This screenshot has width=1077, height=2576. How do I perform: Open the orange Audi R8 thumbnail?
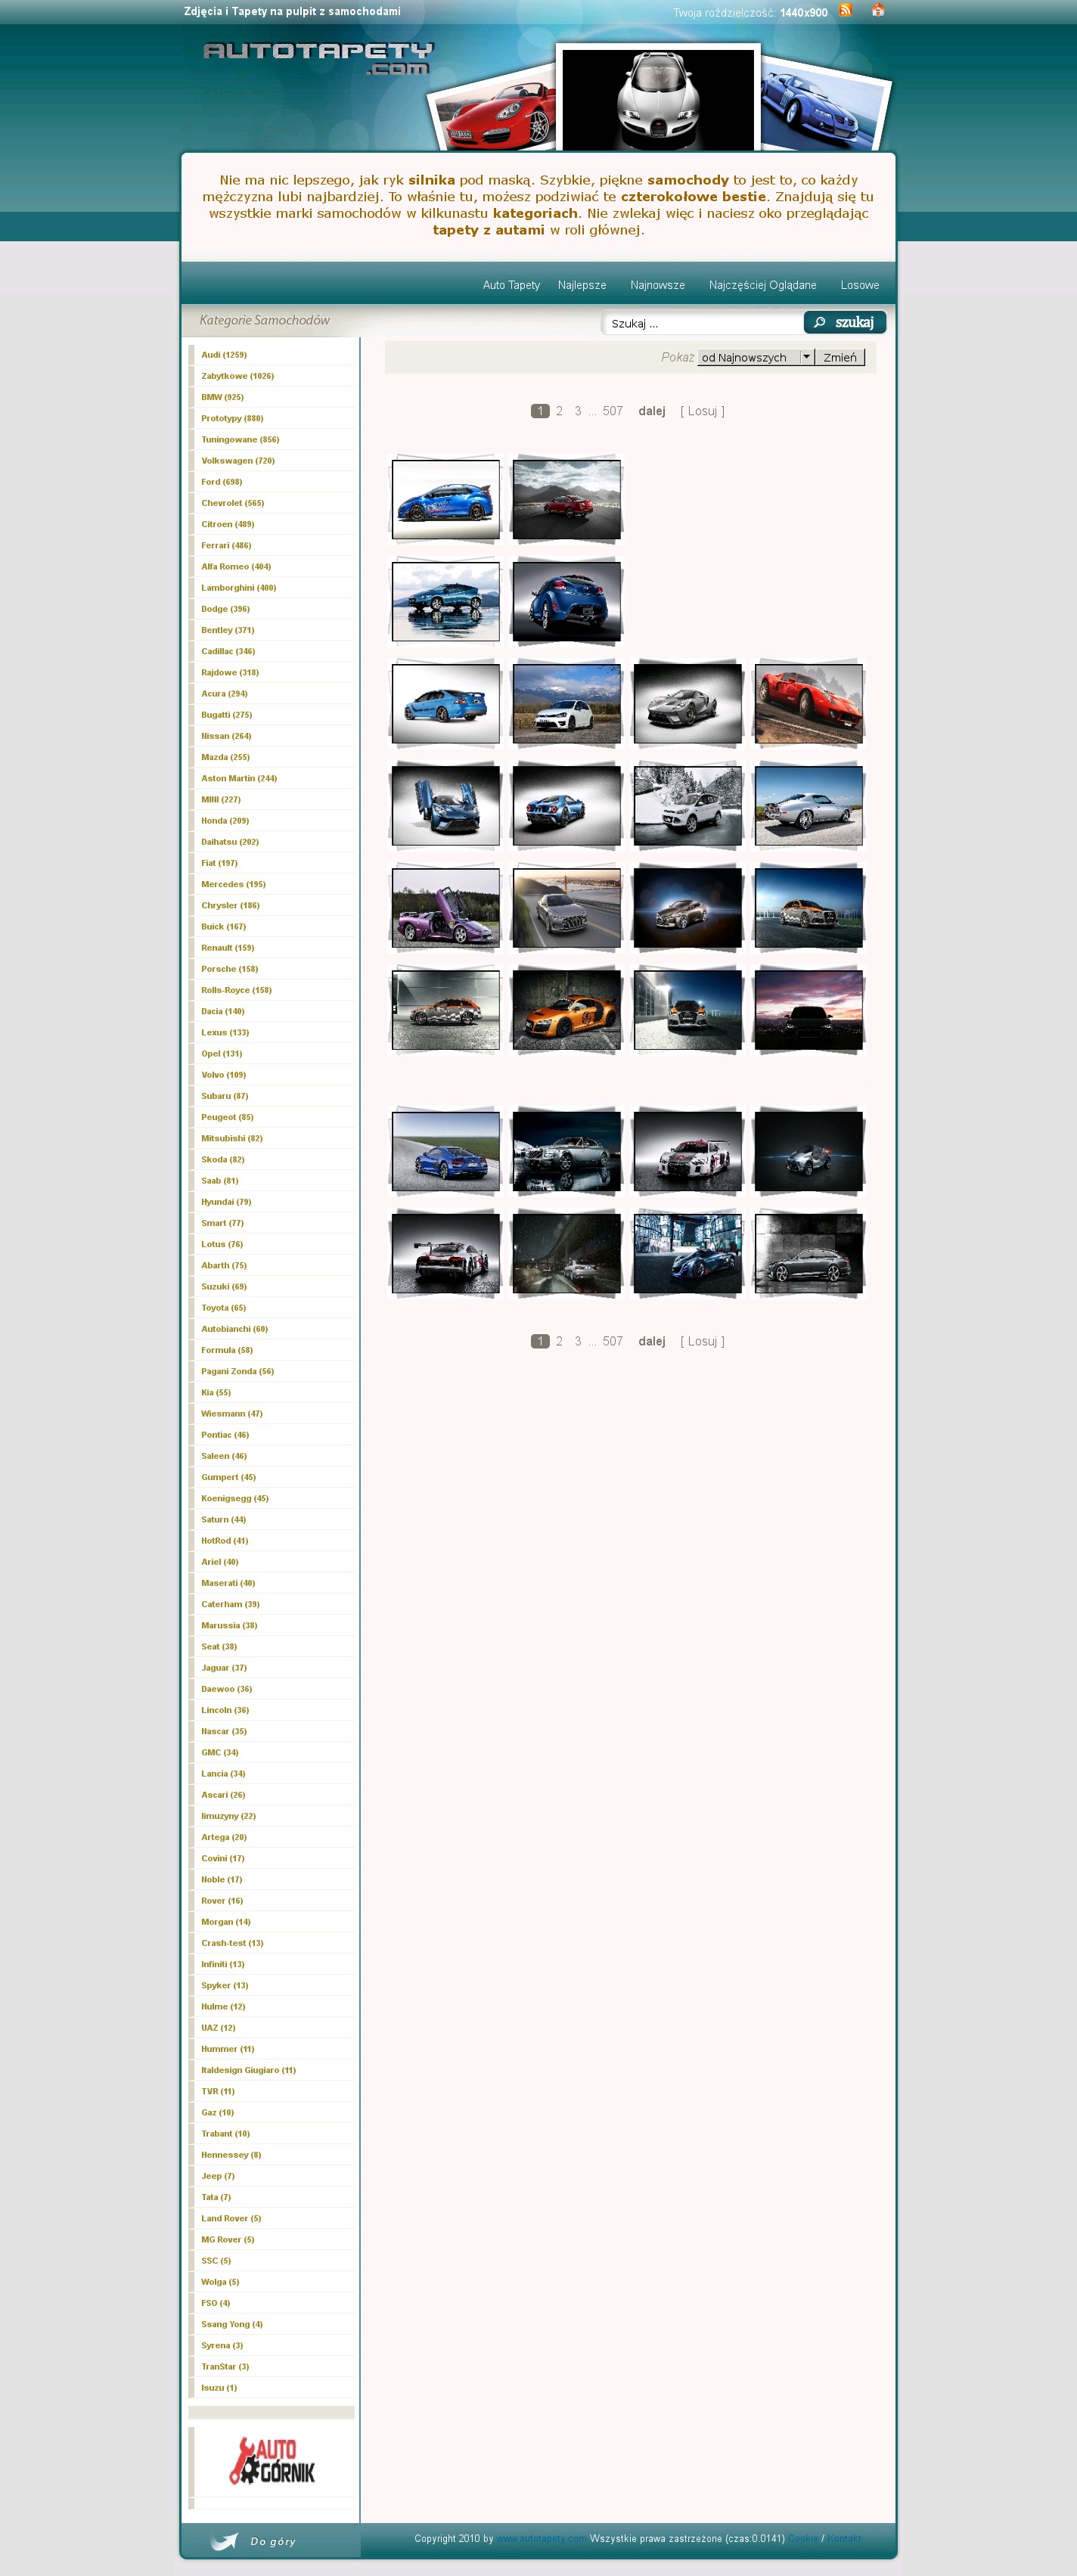coord(566,1010)
